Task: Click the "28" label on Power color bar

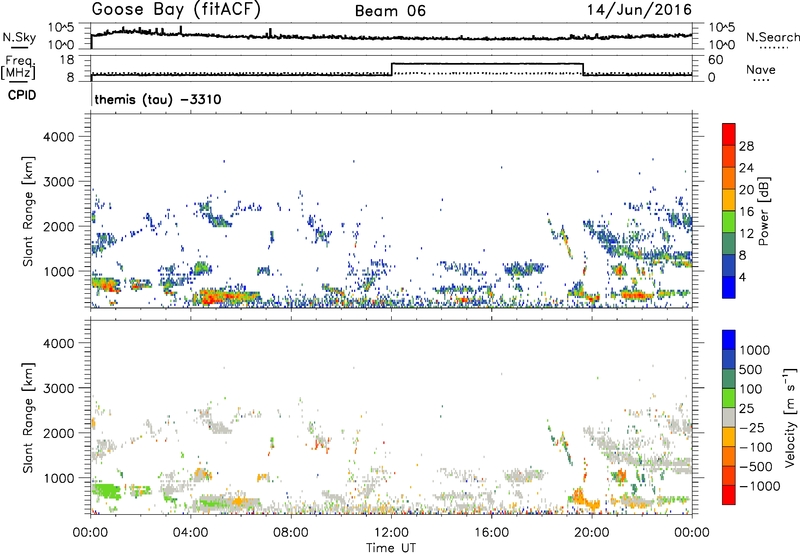Action: 746,146
